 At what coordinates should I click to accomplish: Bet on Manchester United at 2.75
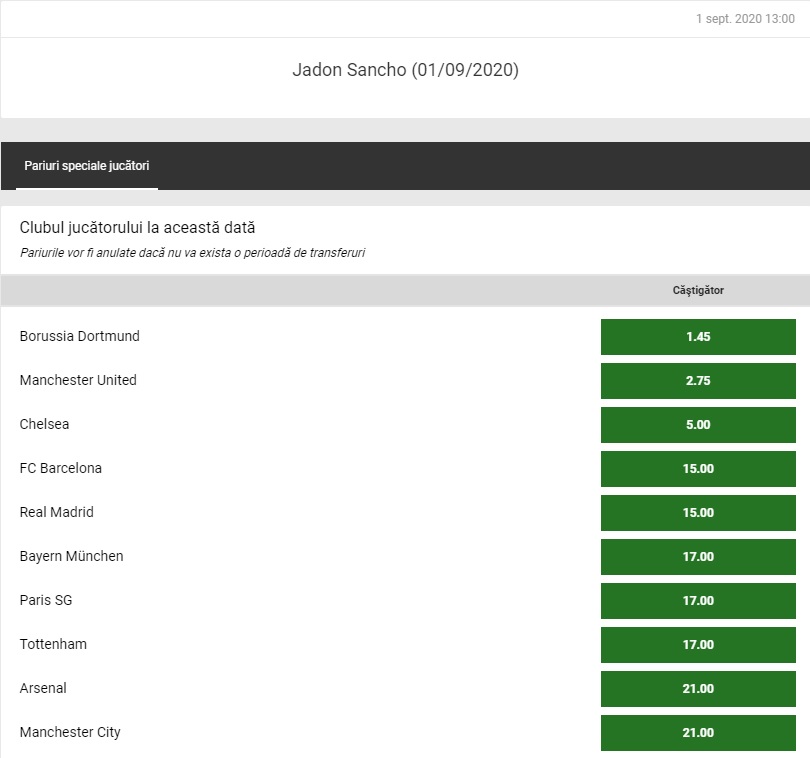pyautogui.click(x=698, y=381)
